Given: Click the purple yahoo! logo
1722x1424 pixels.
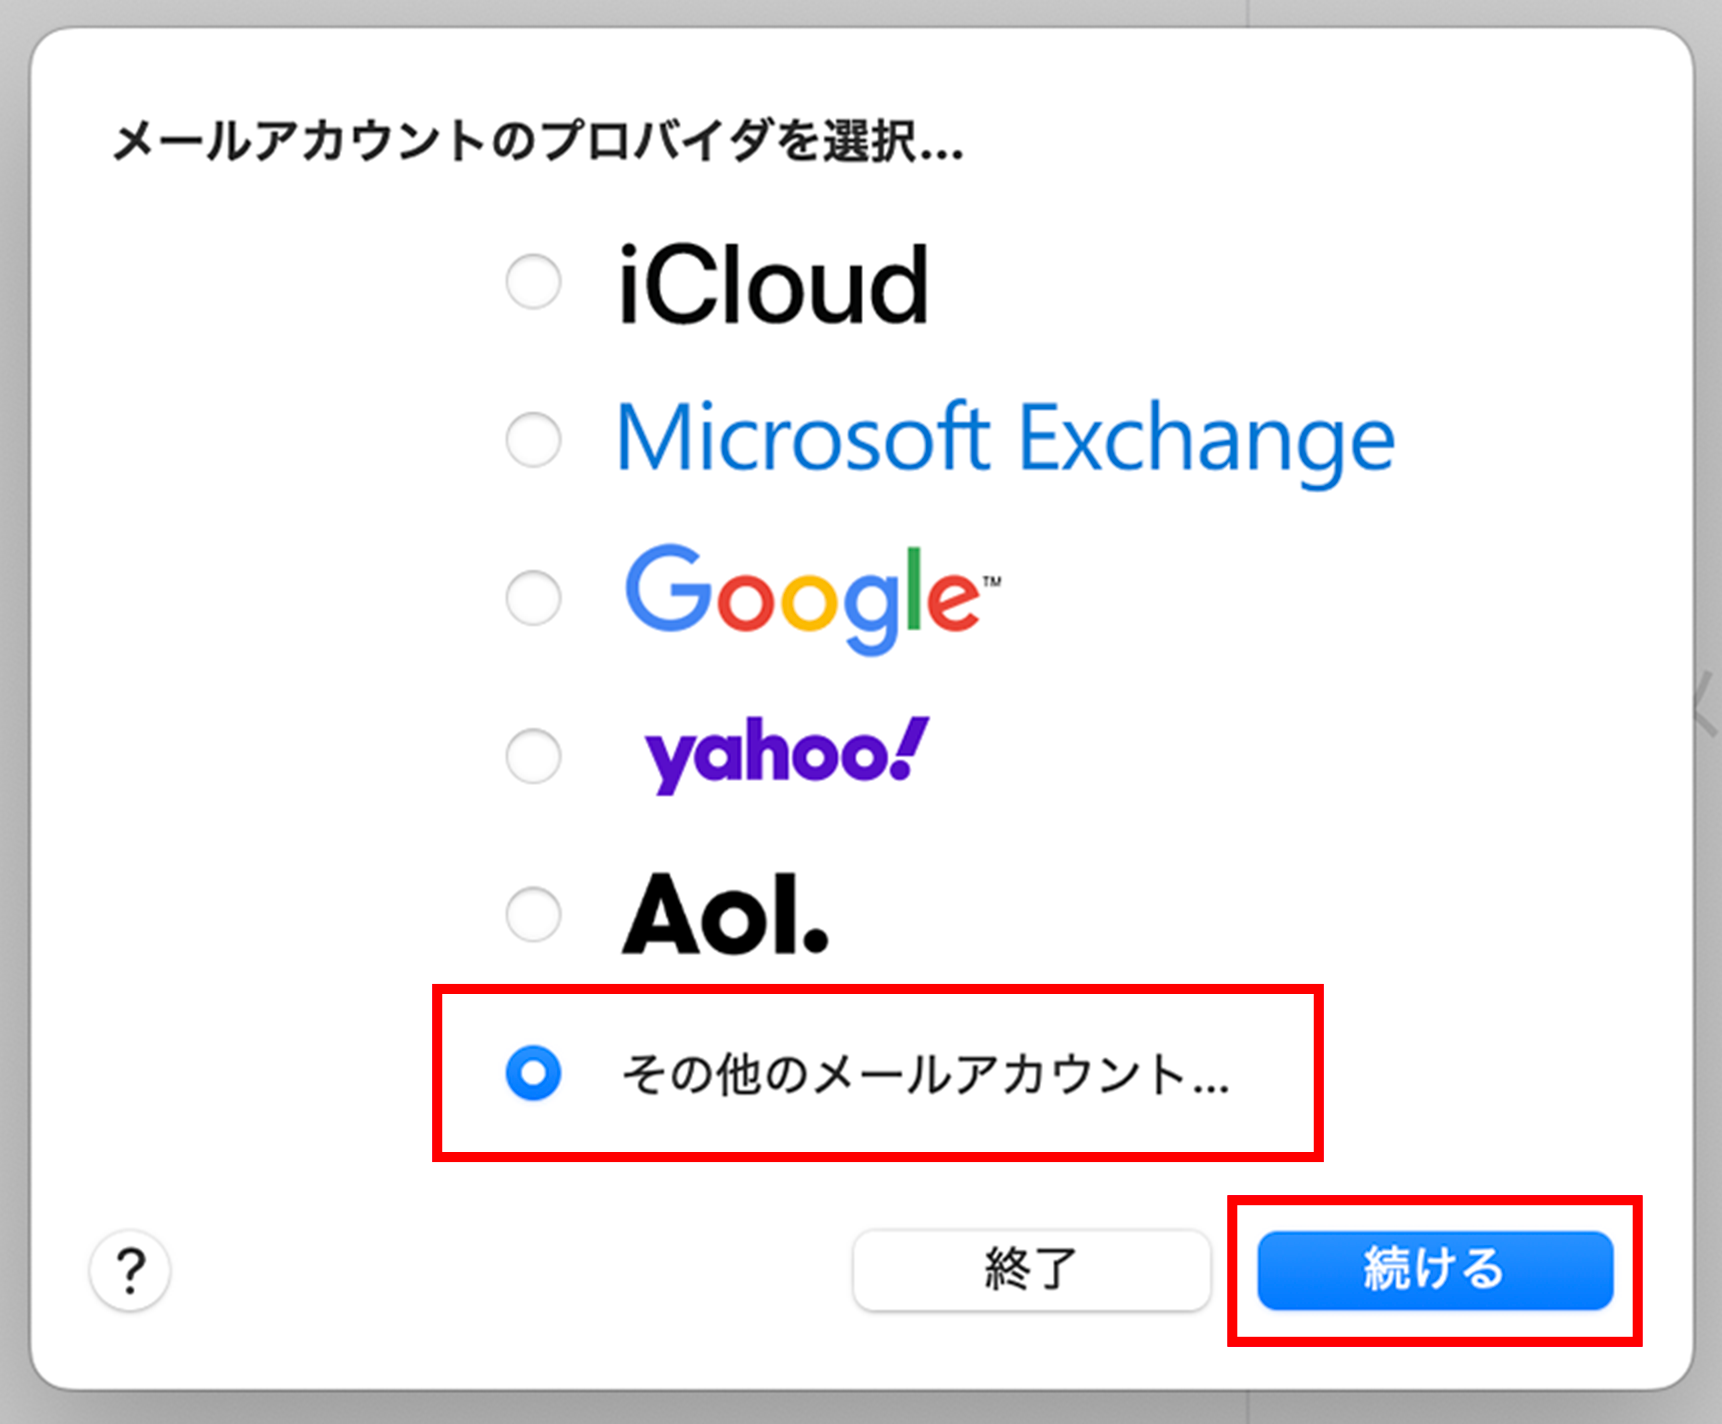Looking at the screenshot, I should pyautogui.click(x=786, y=754).
